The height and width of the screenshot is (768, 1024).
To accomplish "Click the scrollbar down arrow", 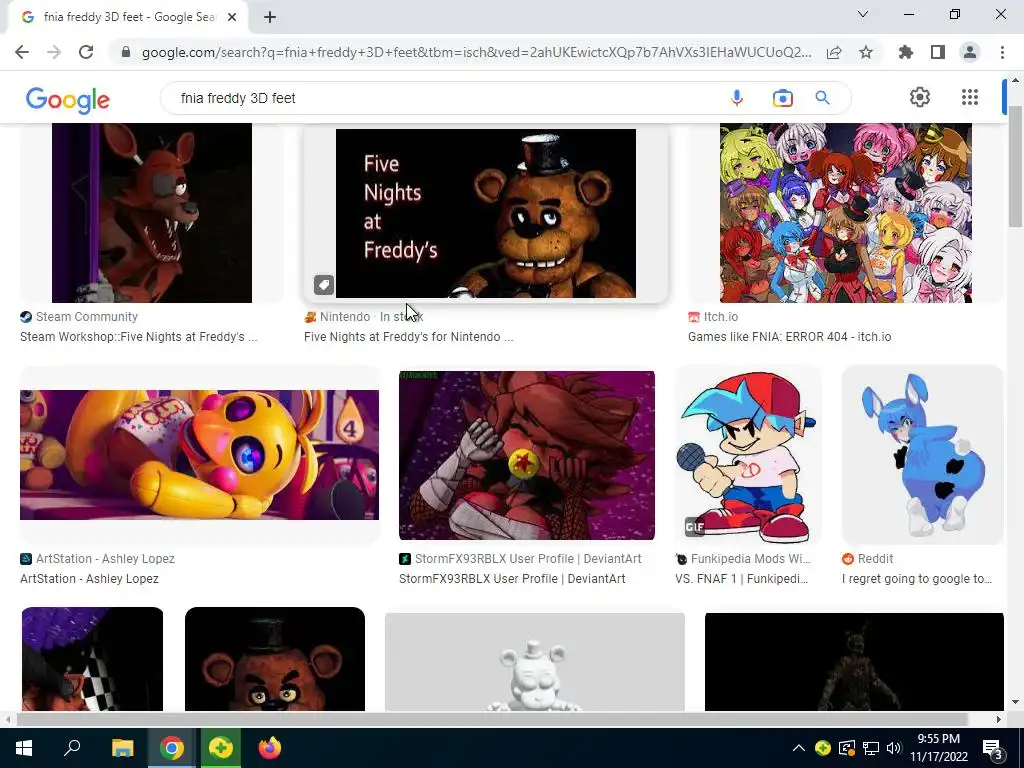I will (1016, 703).
